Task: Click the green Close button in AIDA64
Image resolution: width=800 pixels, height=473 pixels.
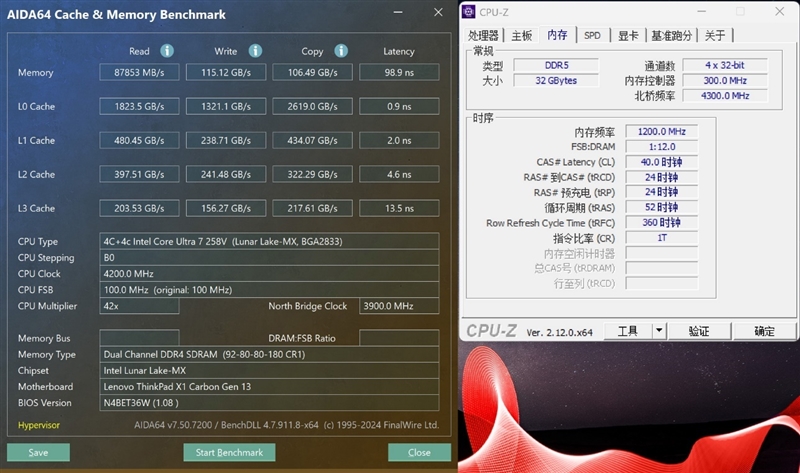Action: coord(419,452)
